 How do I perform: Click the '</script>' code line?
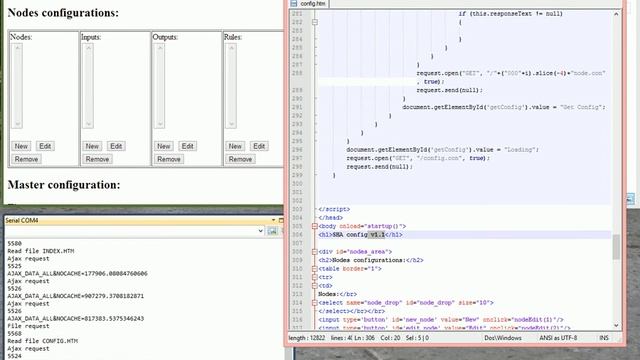coord(334,209)
